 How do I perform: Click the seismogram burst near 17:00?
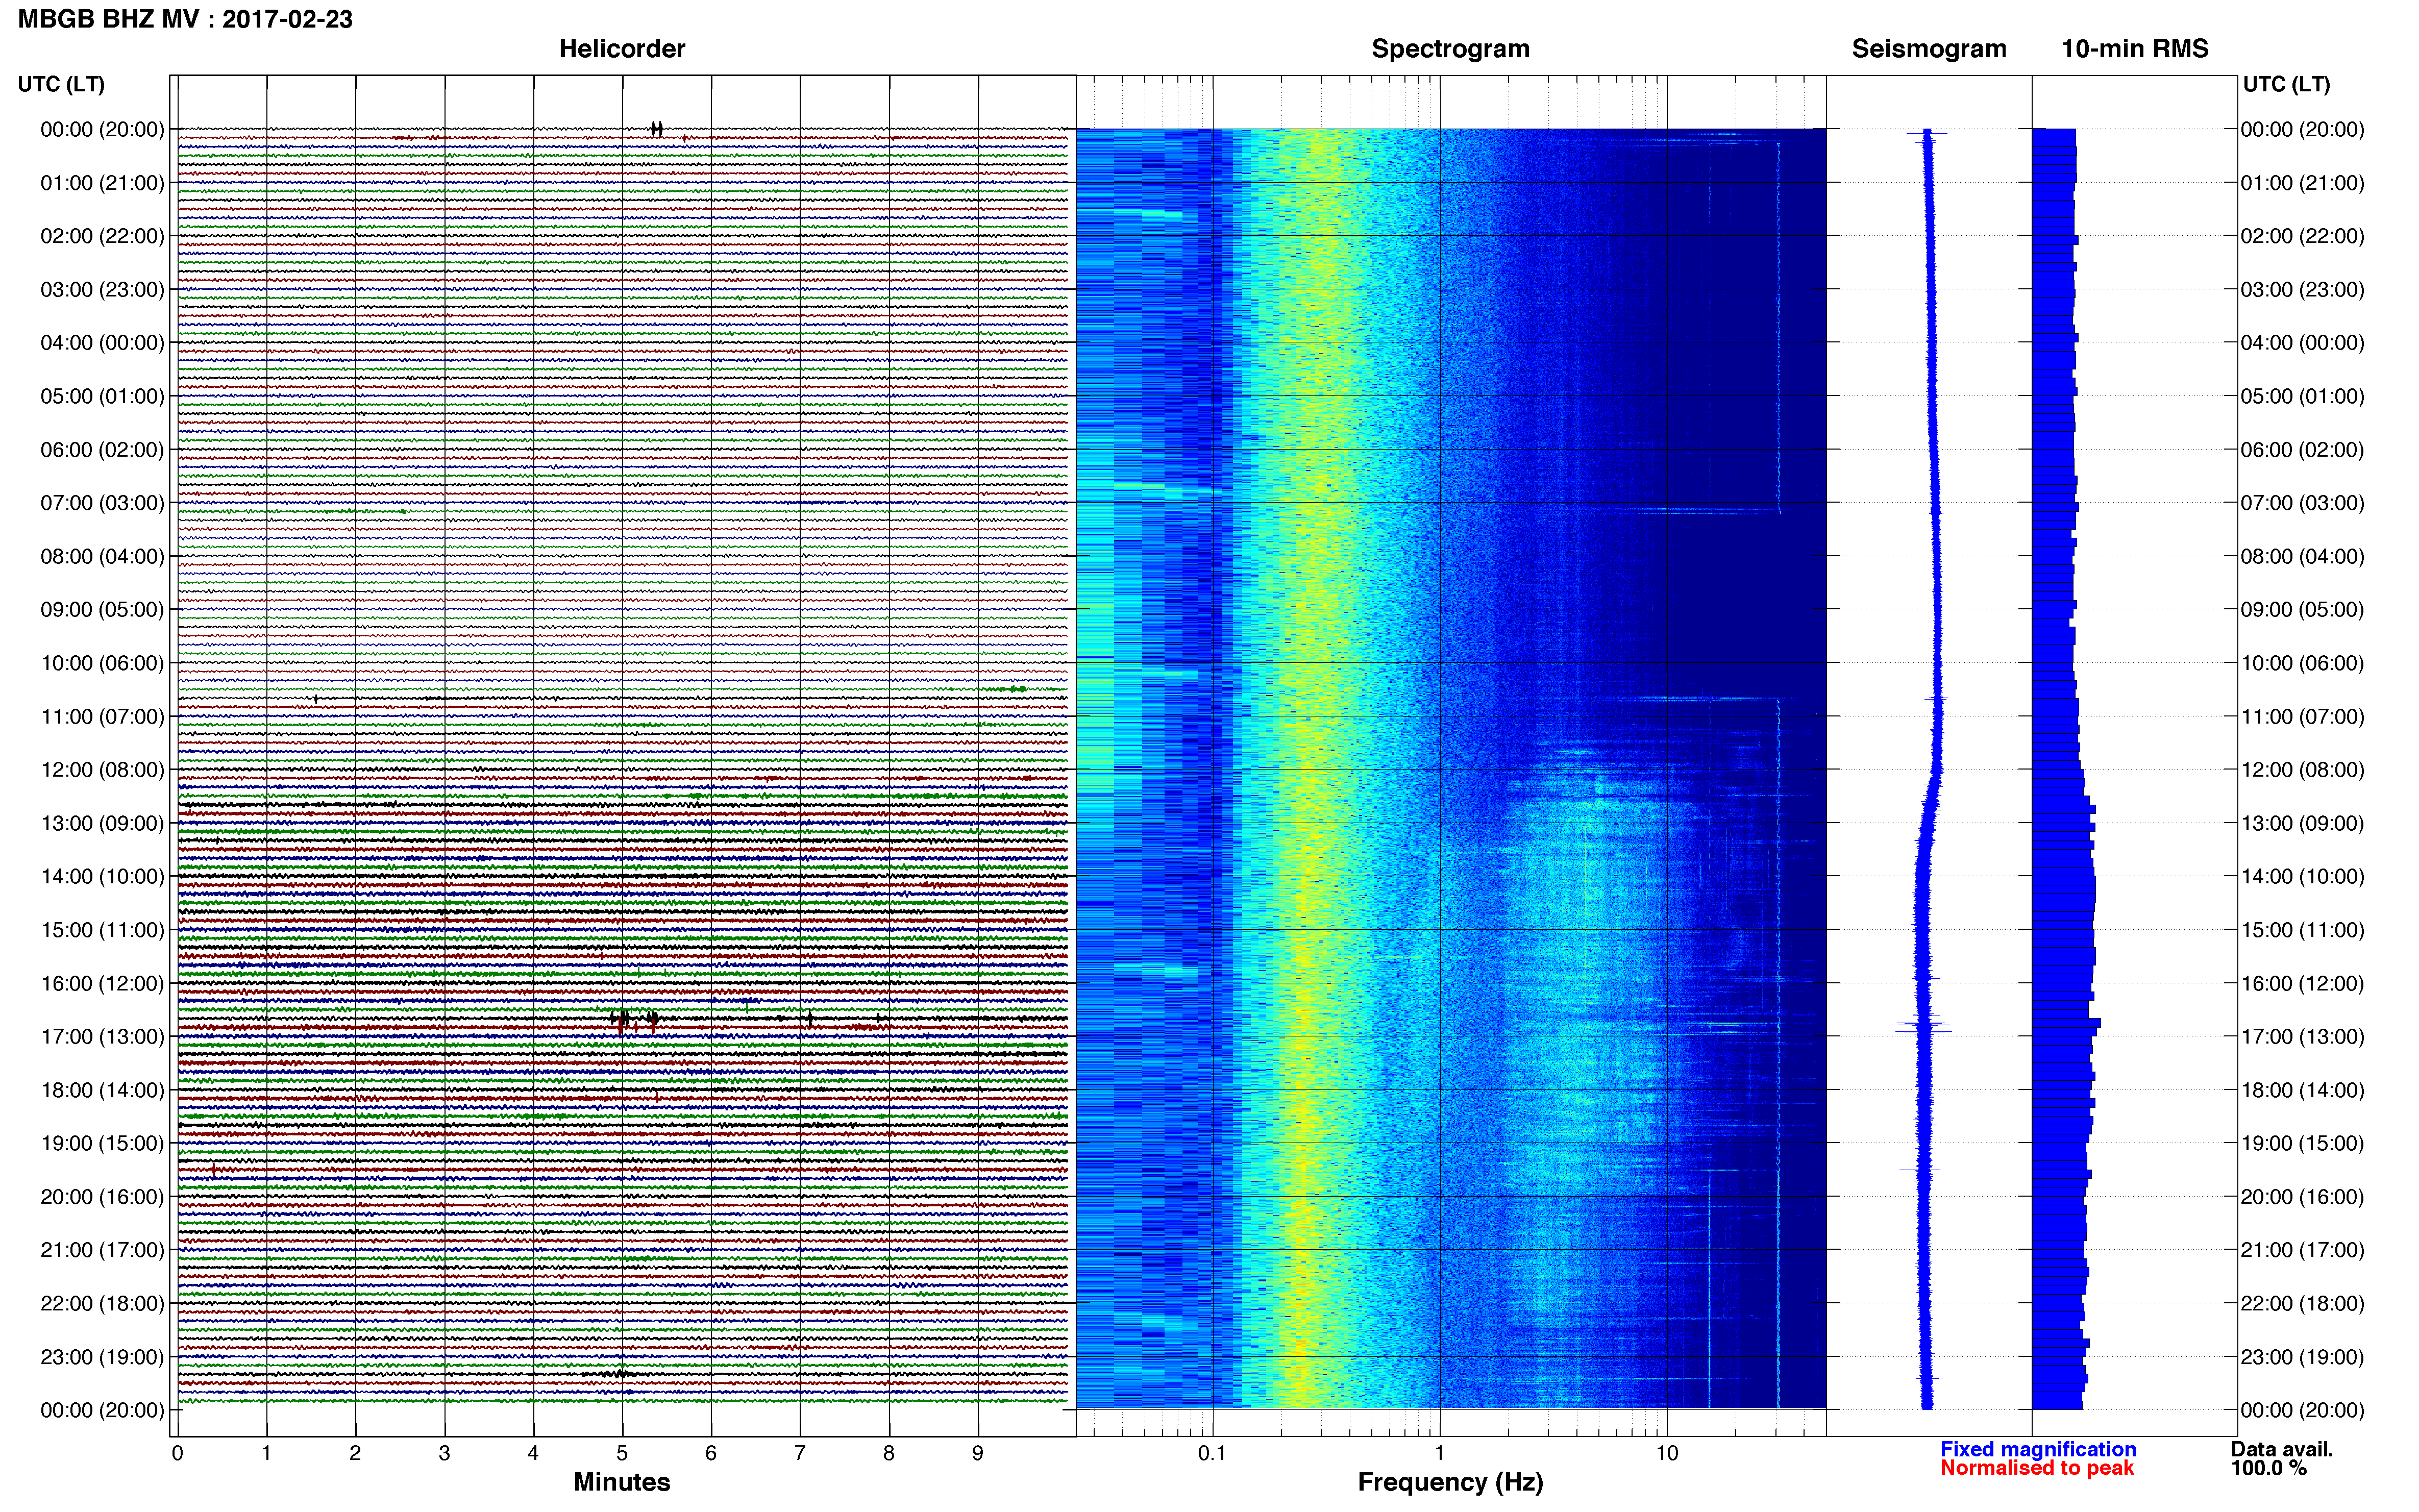1924,1025
